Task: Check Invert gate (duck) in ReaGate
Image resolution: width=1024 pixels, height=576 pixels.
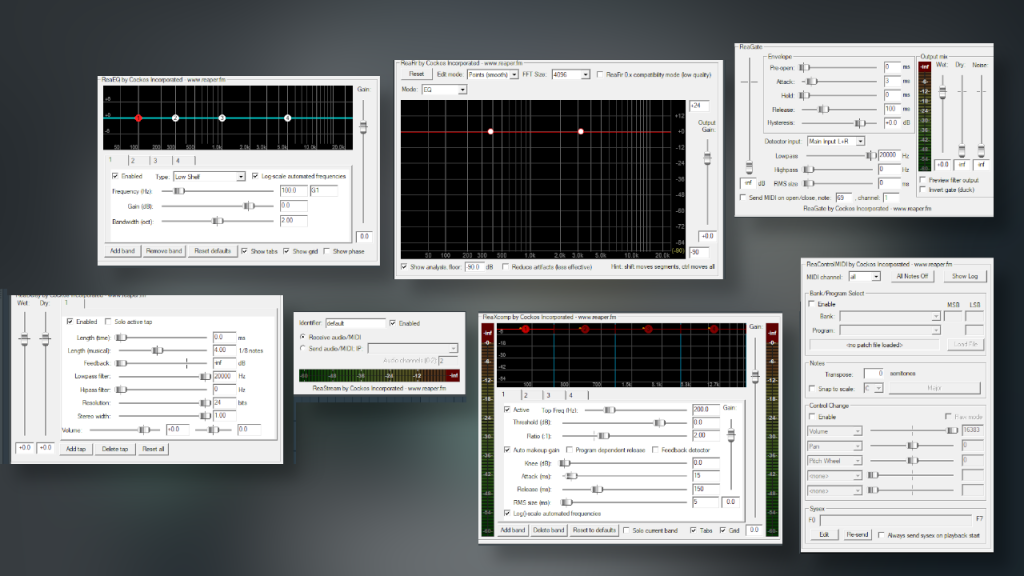Action: pos(924,190)
